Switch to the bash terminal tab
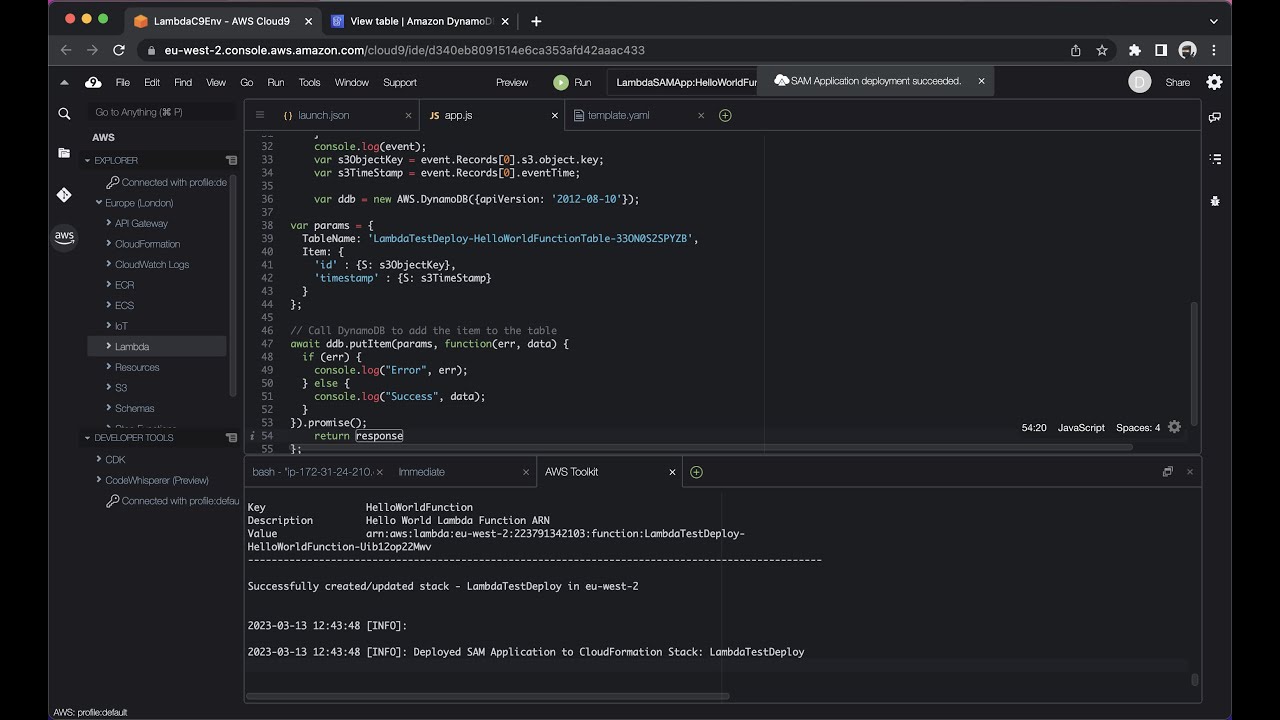The height and width of the screenshot is (720, 1280). pyautogui.click(x=312, y=472)
